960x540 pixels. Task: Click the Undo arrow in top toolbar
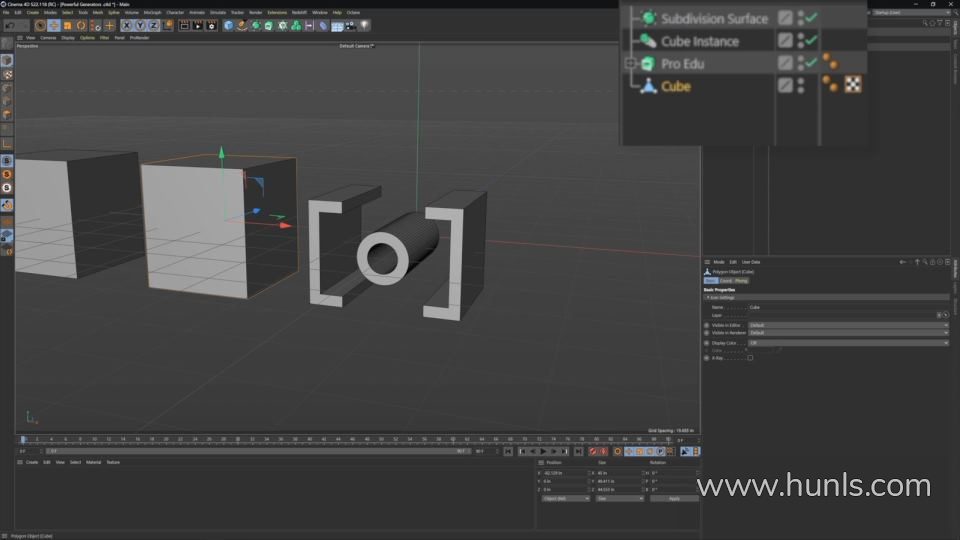click(x=9, y=25)
